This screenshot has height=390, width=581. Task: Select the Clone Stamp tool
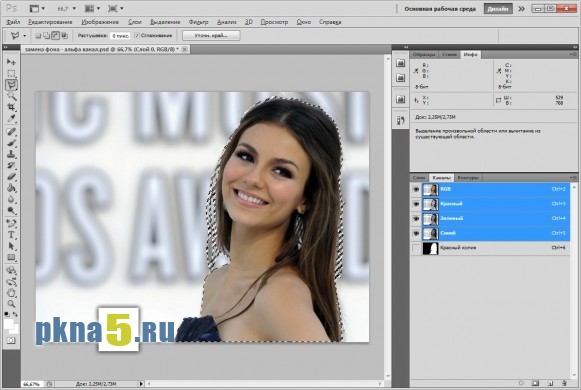click(x=11, y=154)
